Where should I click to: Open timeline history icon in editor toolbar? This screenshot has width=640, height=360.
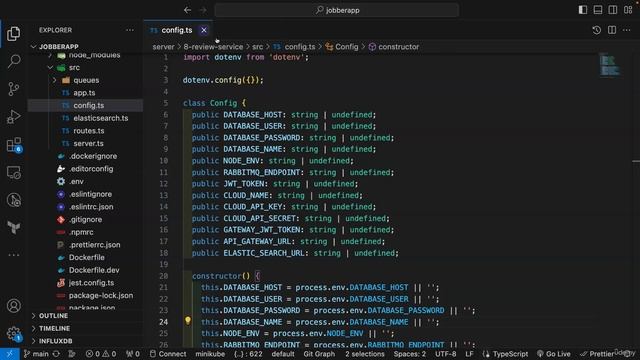coord(596,30)
